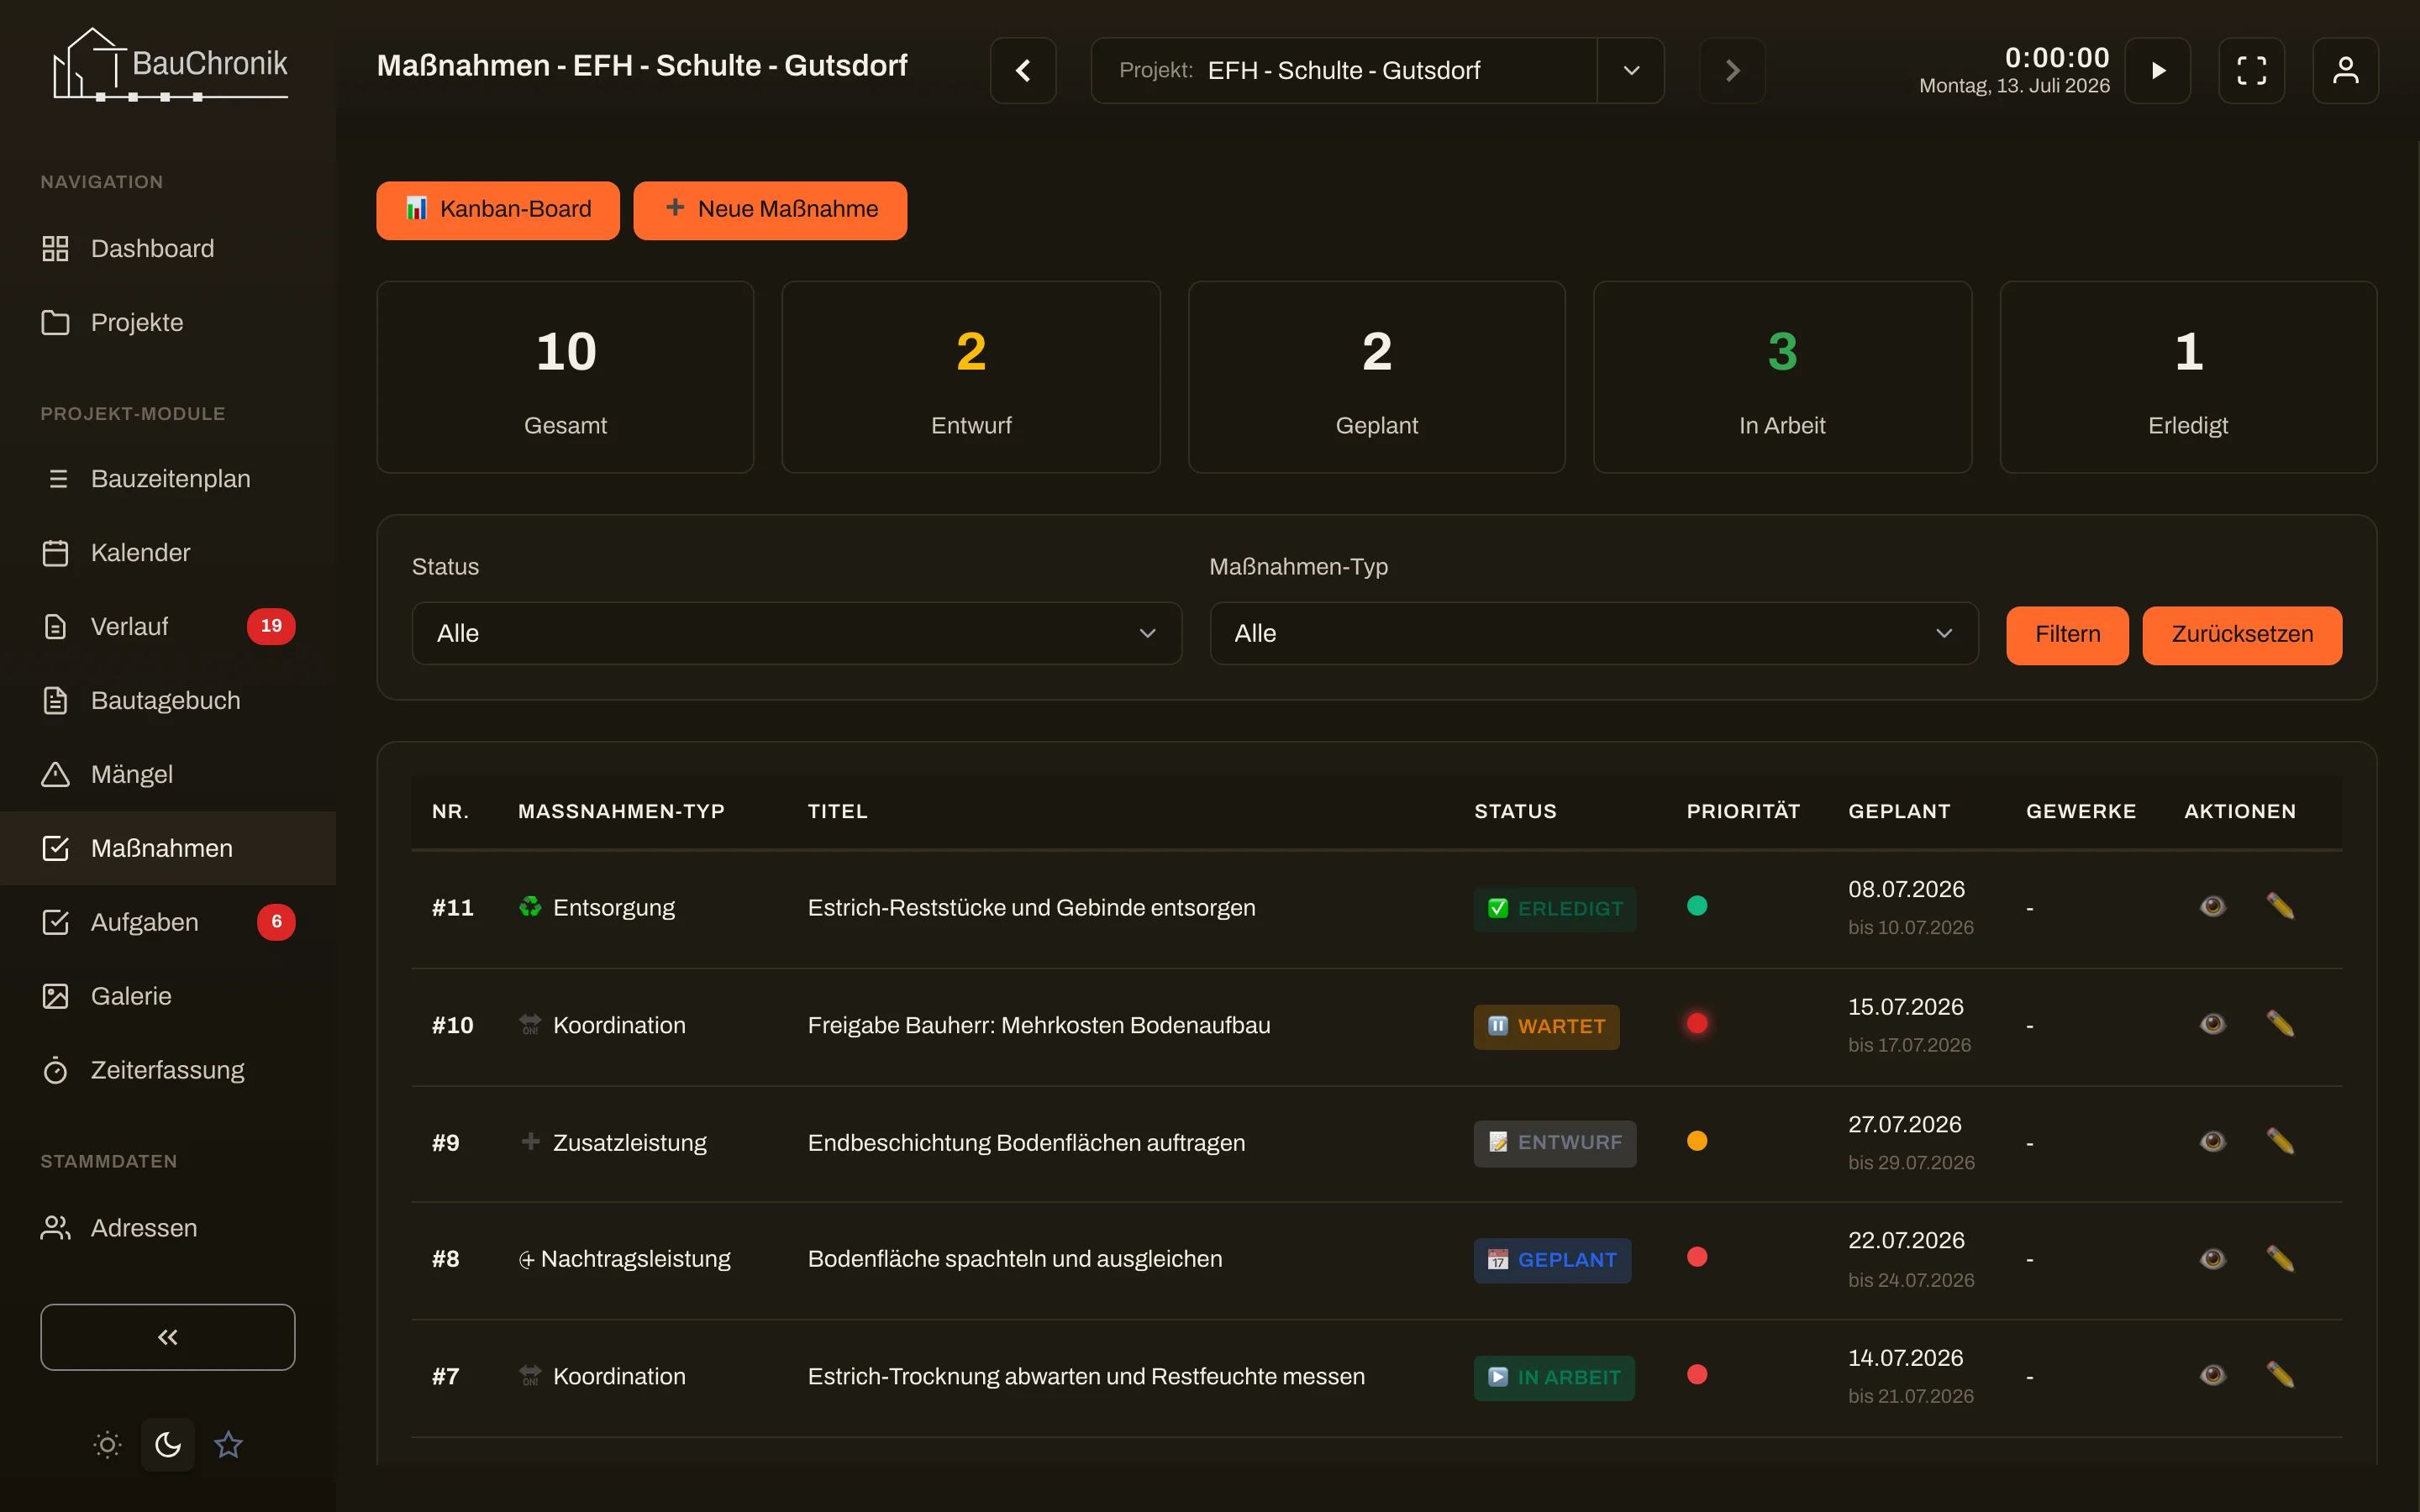This screenshot has width=2420, height=1512.
Task: Click the Entwurf 2 stat card
Action: (971, 377)
